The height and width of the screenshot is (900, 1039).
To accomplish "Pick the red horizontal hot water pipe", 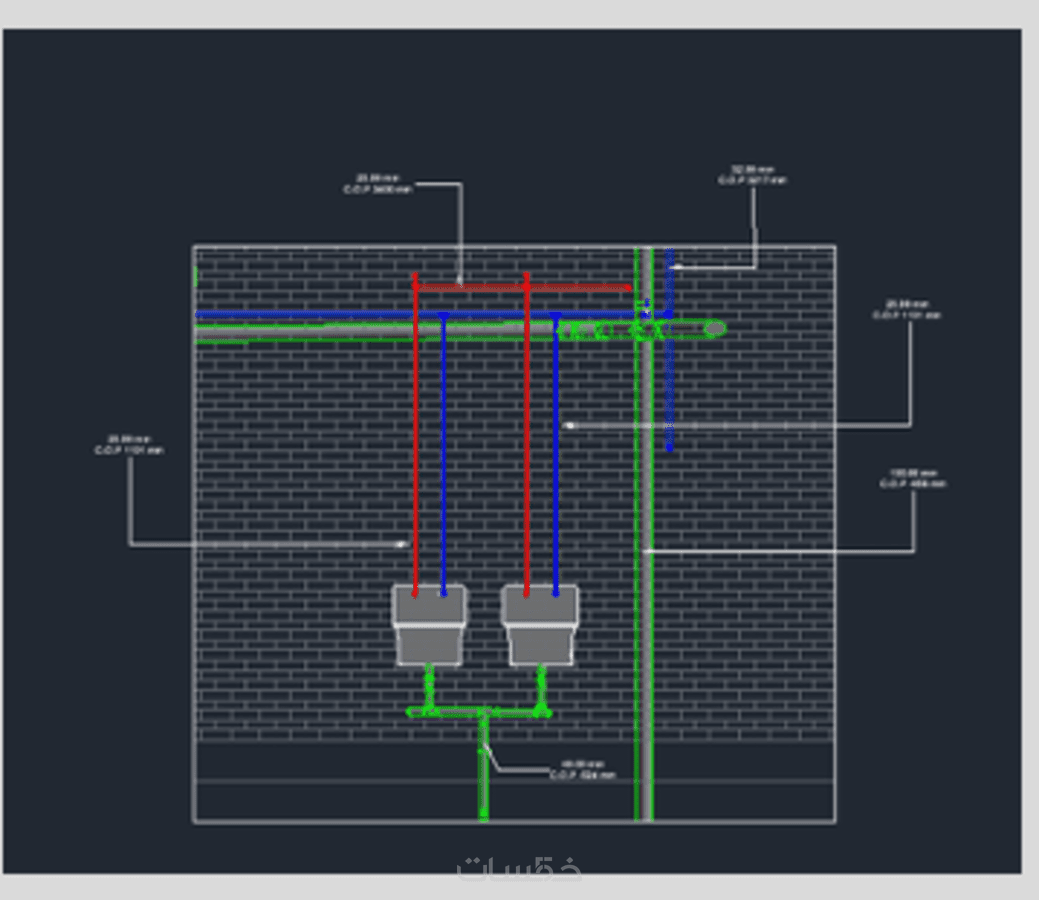I will 522,288.
